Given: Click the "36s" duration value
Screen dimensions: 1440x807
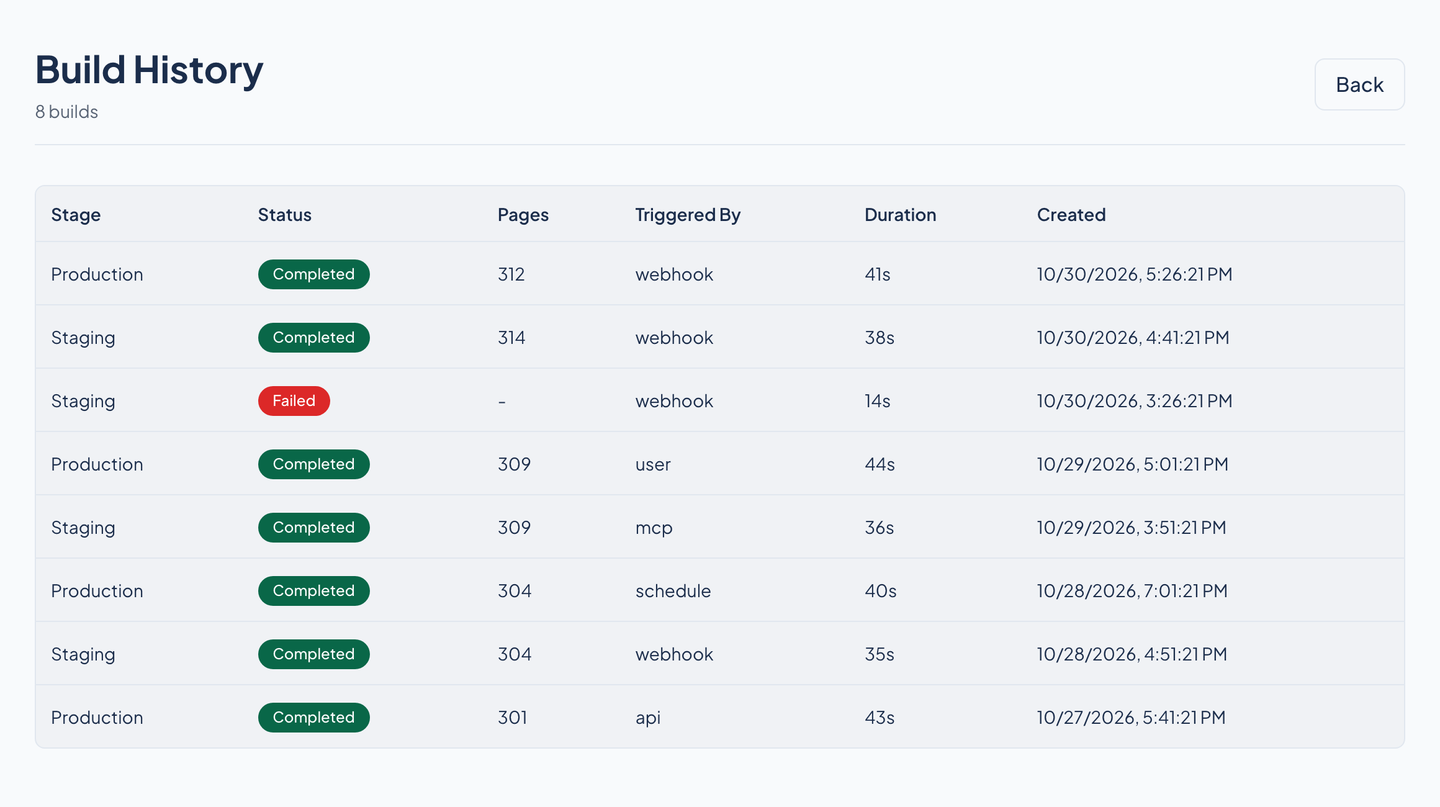Looking at the screenshot, I should (x=880, y=528).
